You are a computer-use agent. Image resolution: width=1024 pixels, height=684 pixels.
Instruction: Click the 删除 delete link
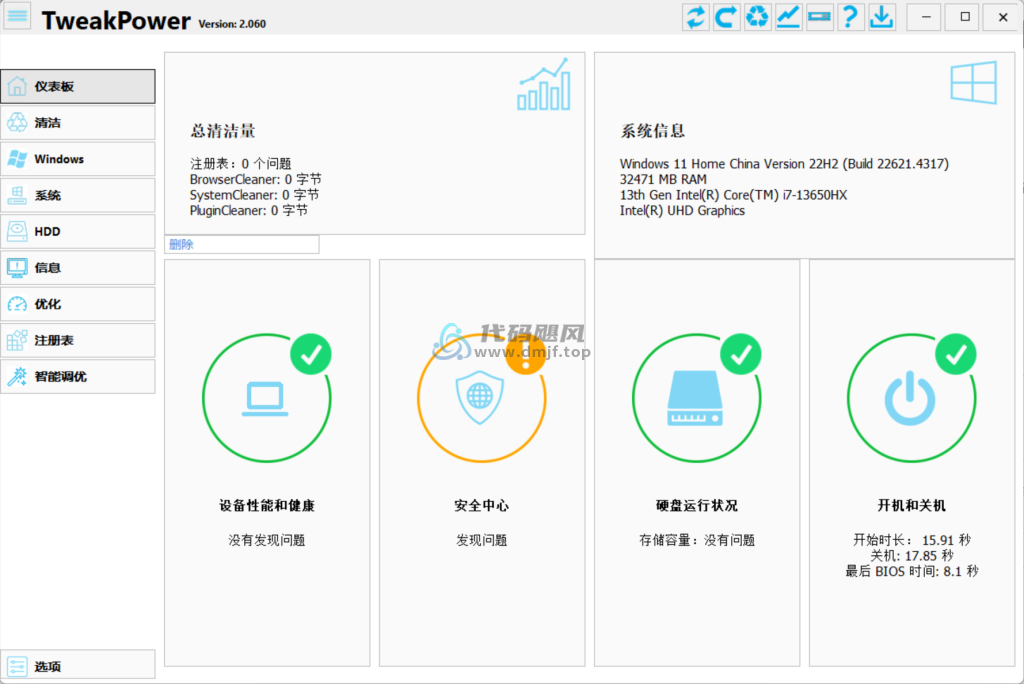click(x=181, y=244)
